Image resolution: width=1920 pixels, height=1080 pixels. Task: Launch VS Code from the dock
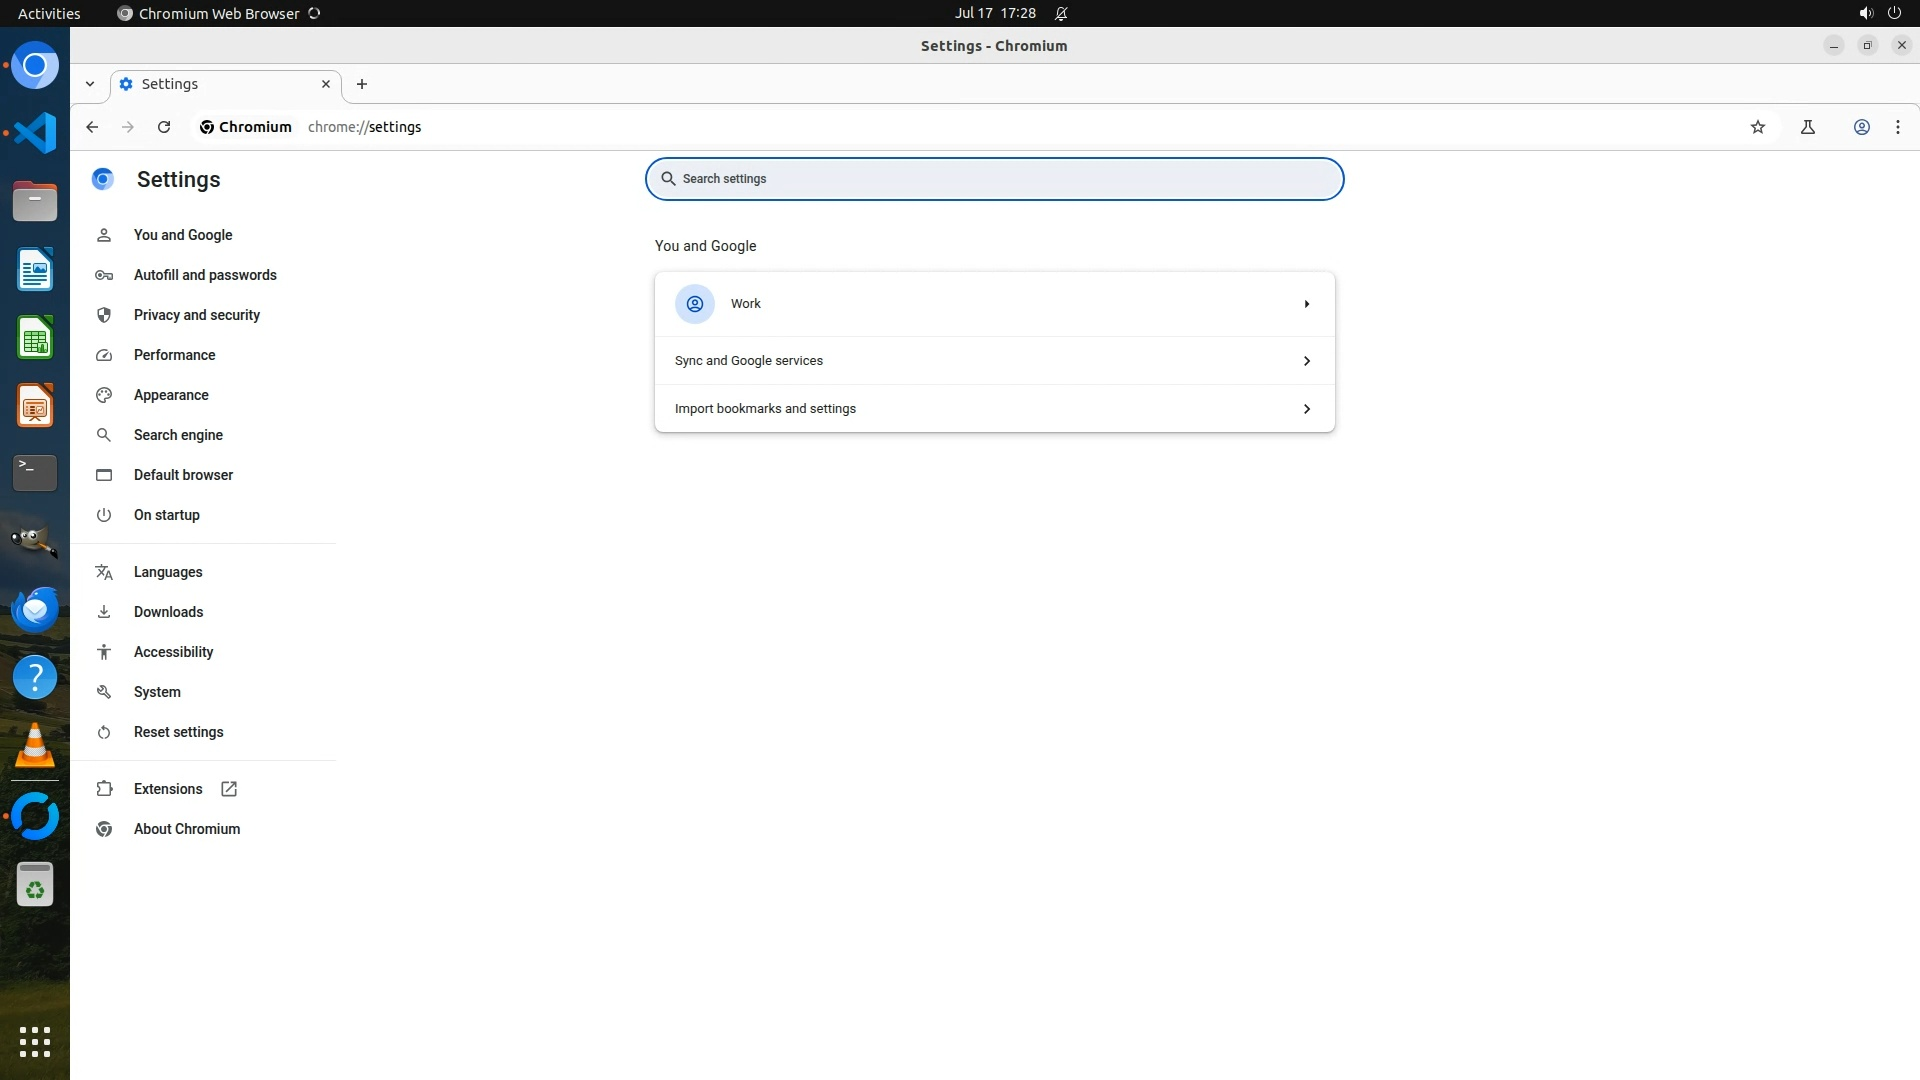pyautogui.click(x=35, y=133)
